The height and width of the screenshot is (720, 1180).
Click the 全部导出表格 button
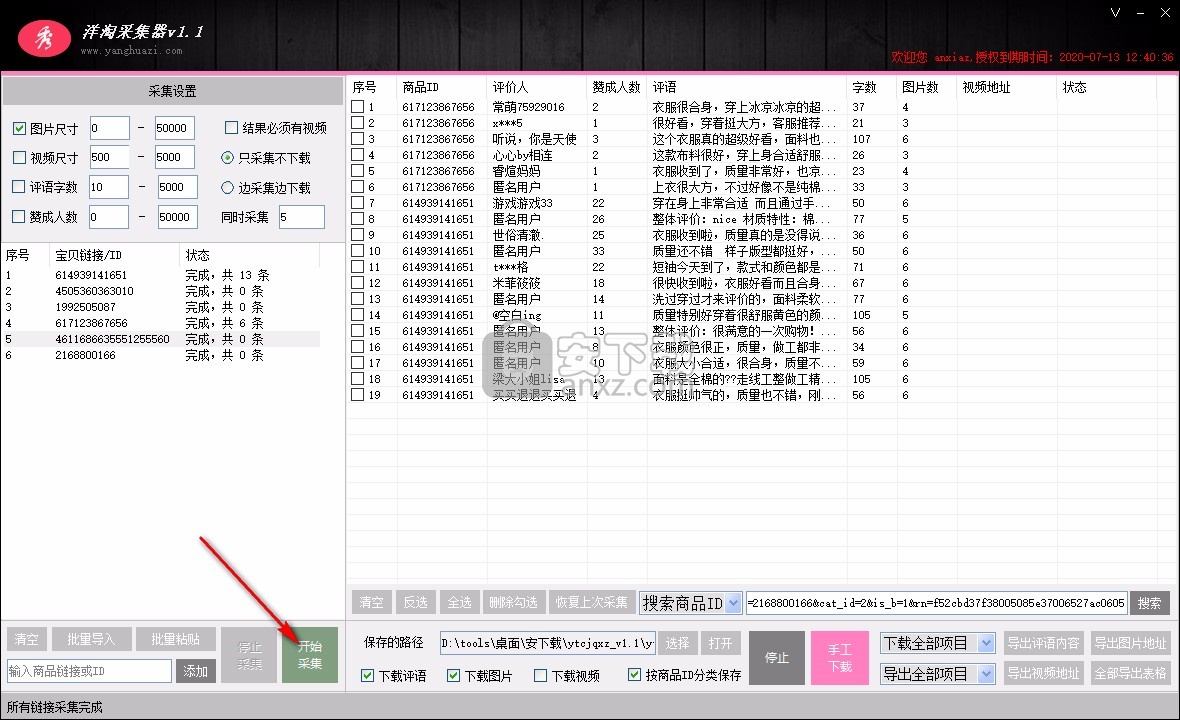1130,673
